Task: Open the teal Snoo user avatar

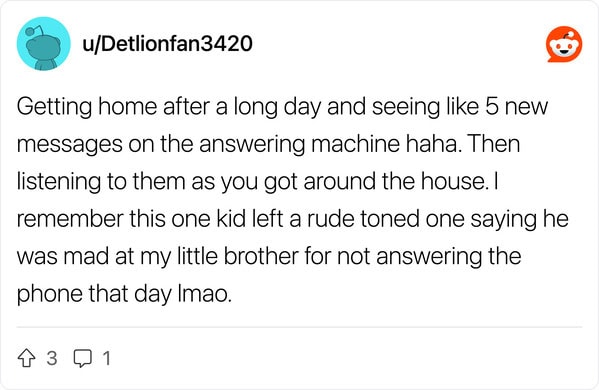Action: (x=44, y=44)
